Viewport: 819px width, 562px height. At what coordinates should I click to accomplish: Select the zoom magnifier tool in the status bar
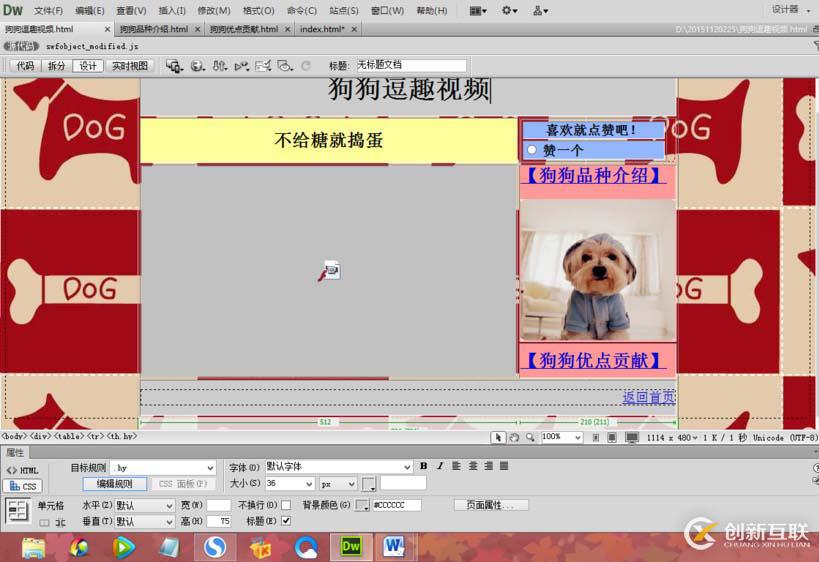click(x=530, y=438)
